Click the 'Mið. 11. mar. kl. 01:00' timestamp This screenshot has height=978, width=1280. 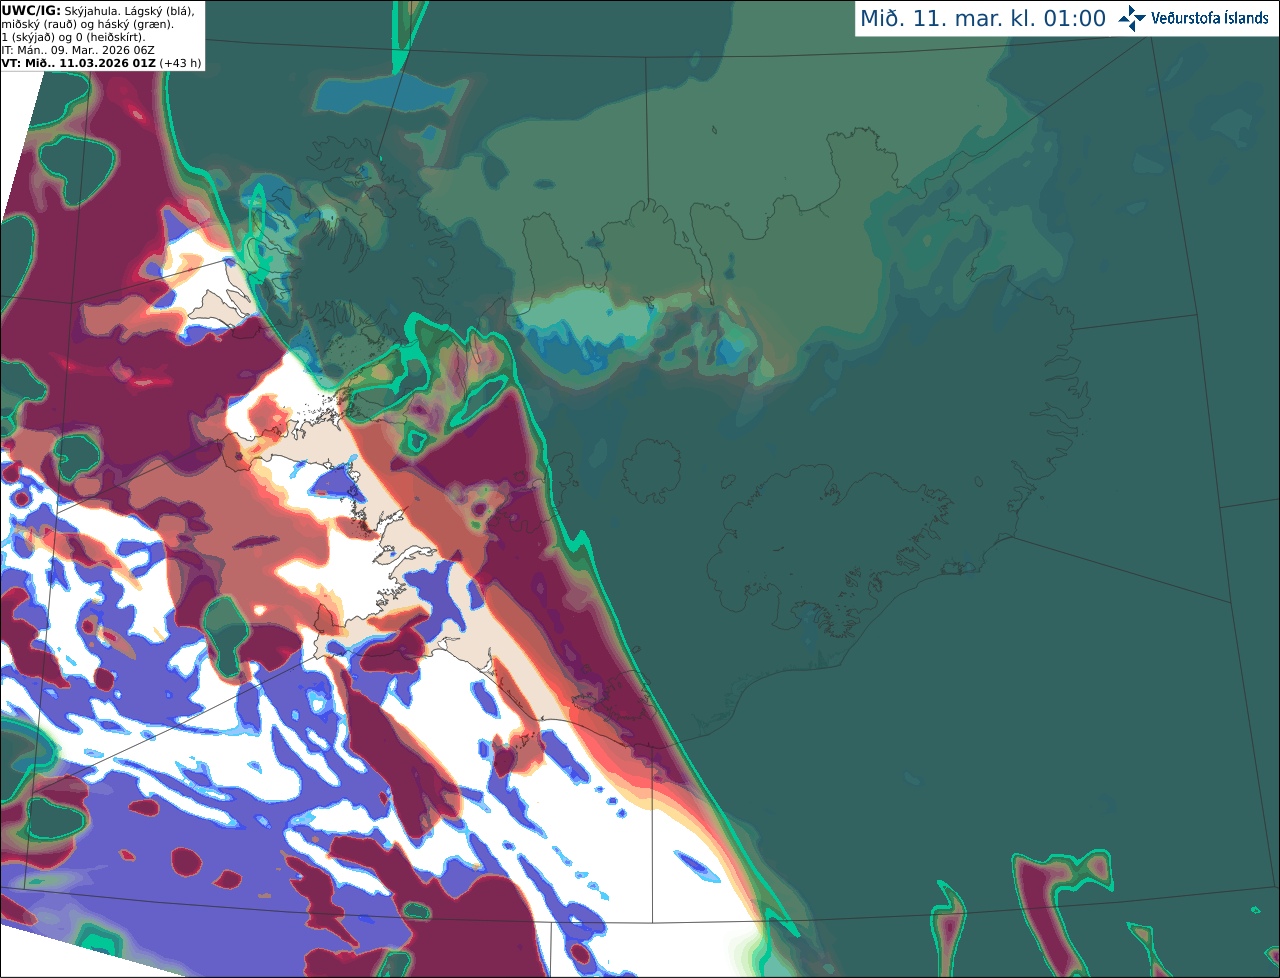(x=983, y=19)
